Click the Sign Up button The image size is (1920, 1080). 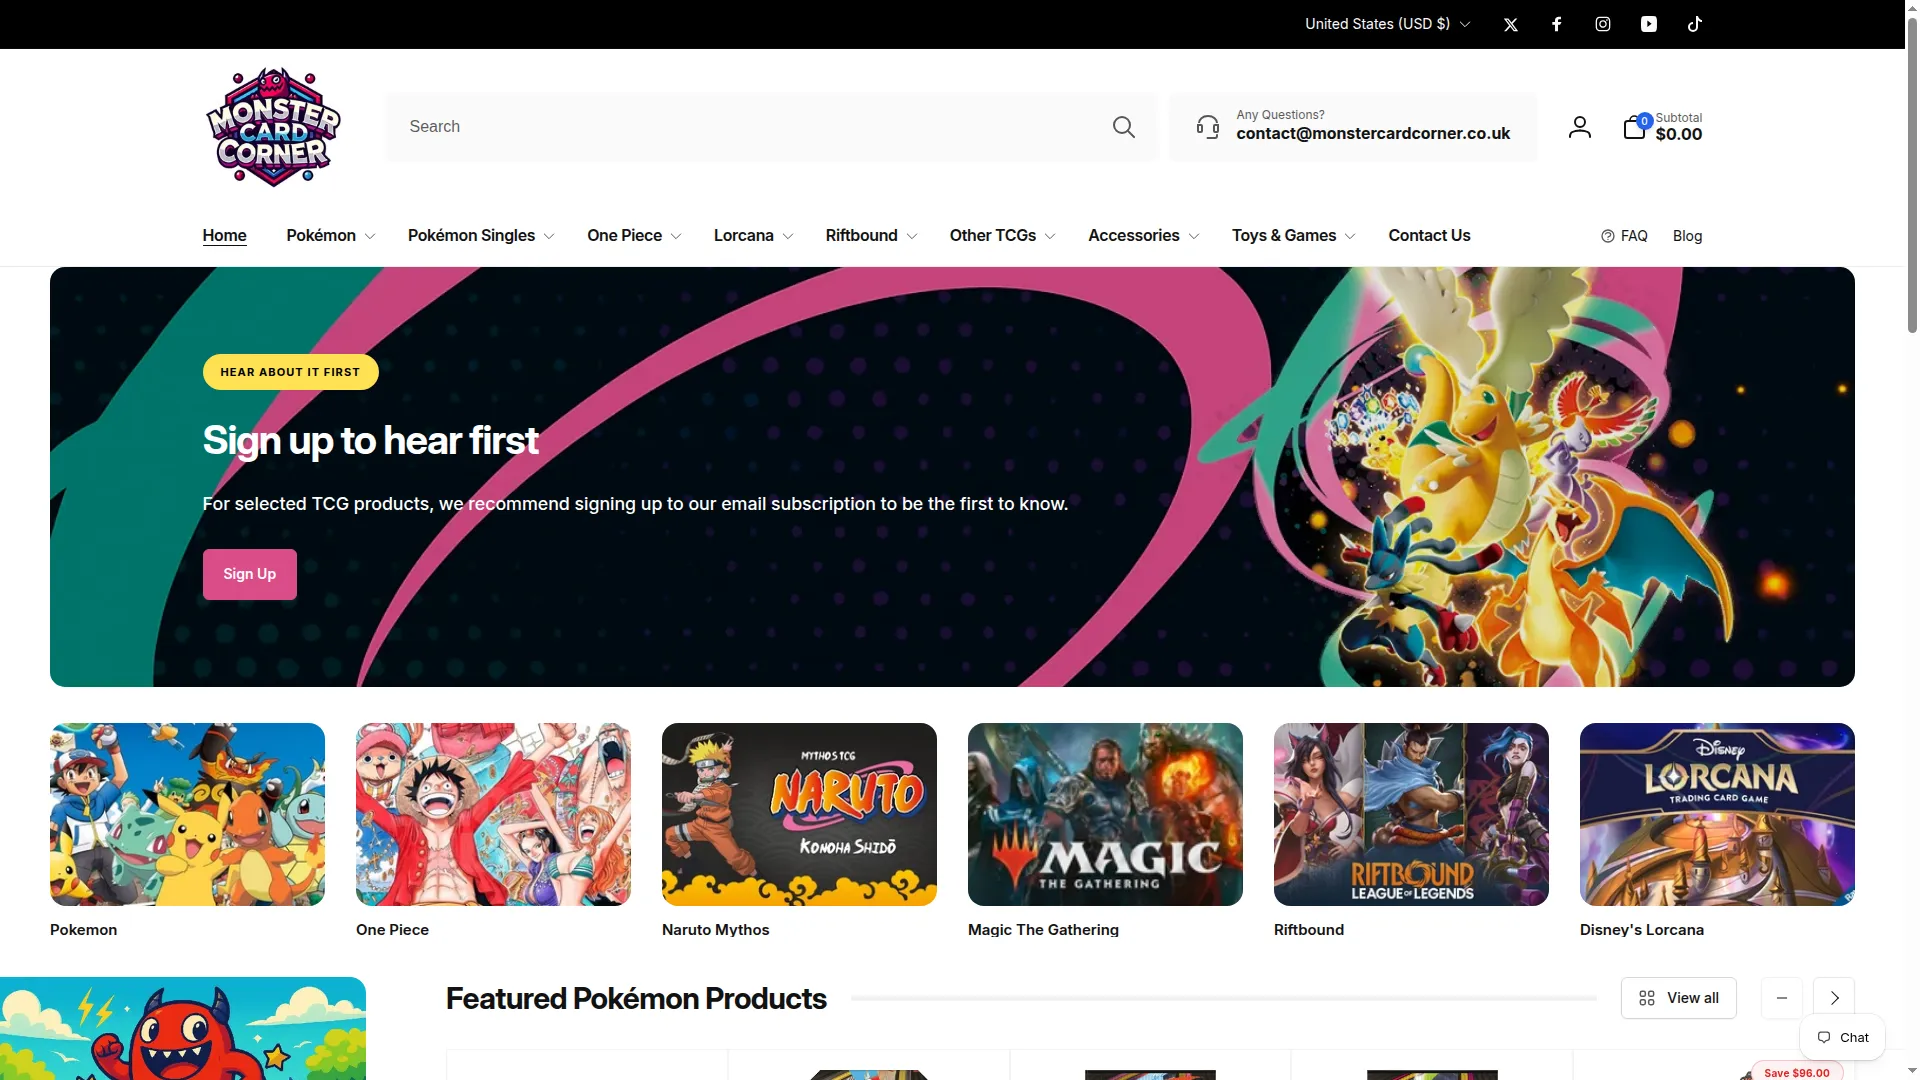tap(250, 574)
